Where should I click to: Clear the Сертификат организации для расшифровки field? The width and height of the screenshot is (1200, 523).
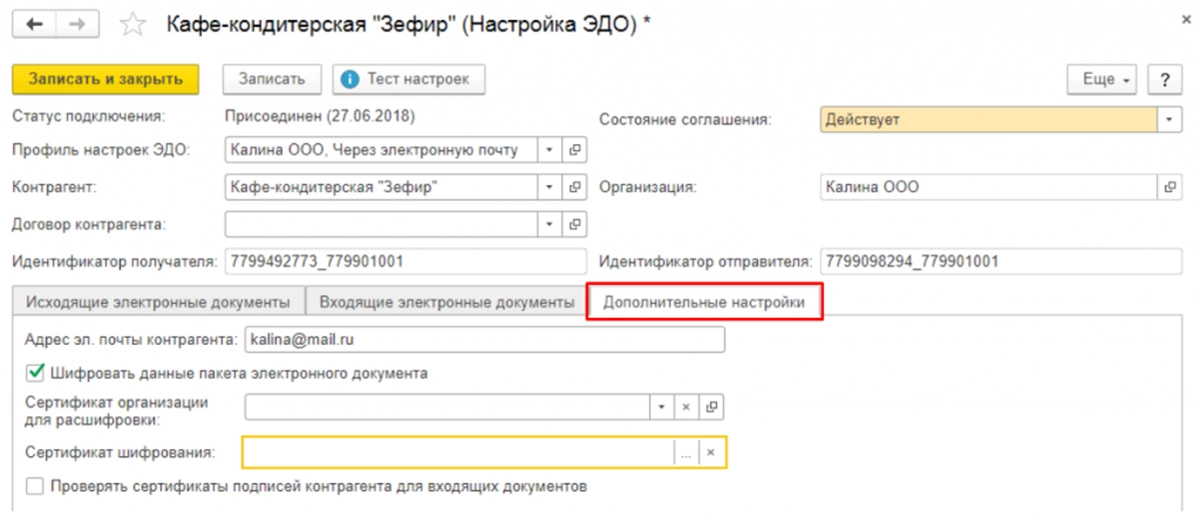click(686, 407)
